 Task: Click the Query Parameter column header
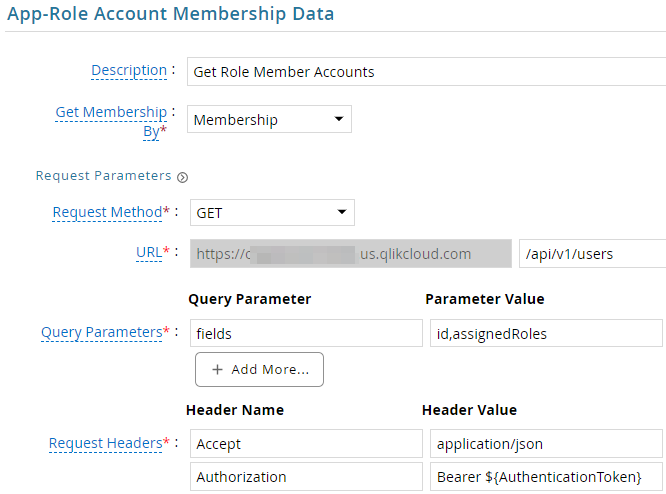[250, 299]
